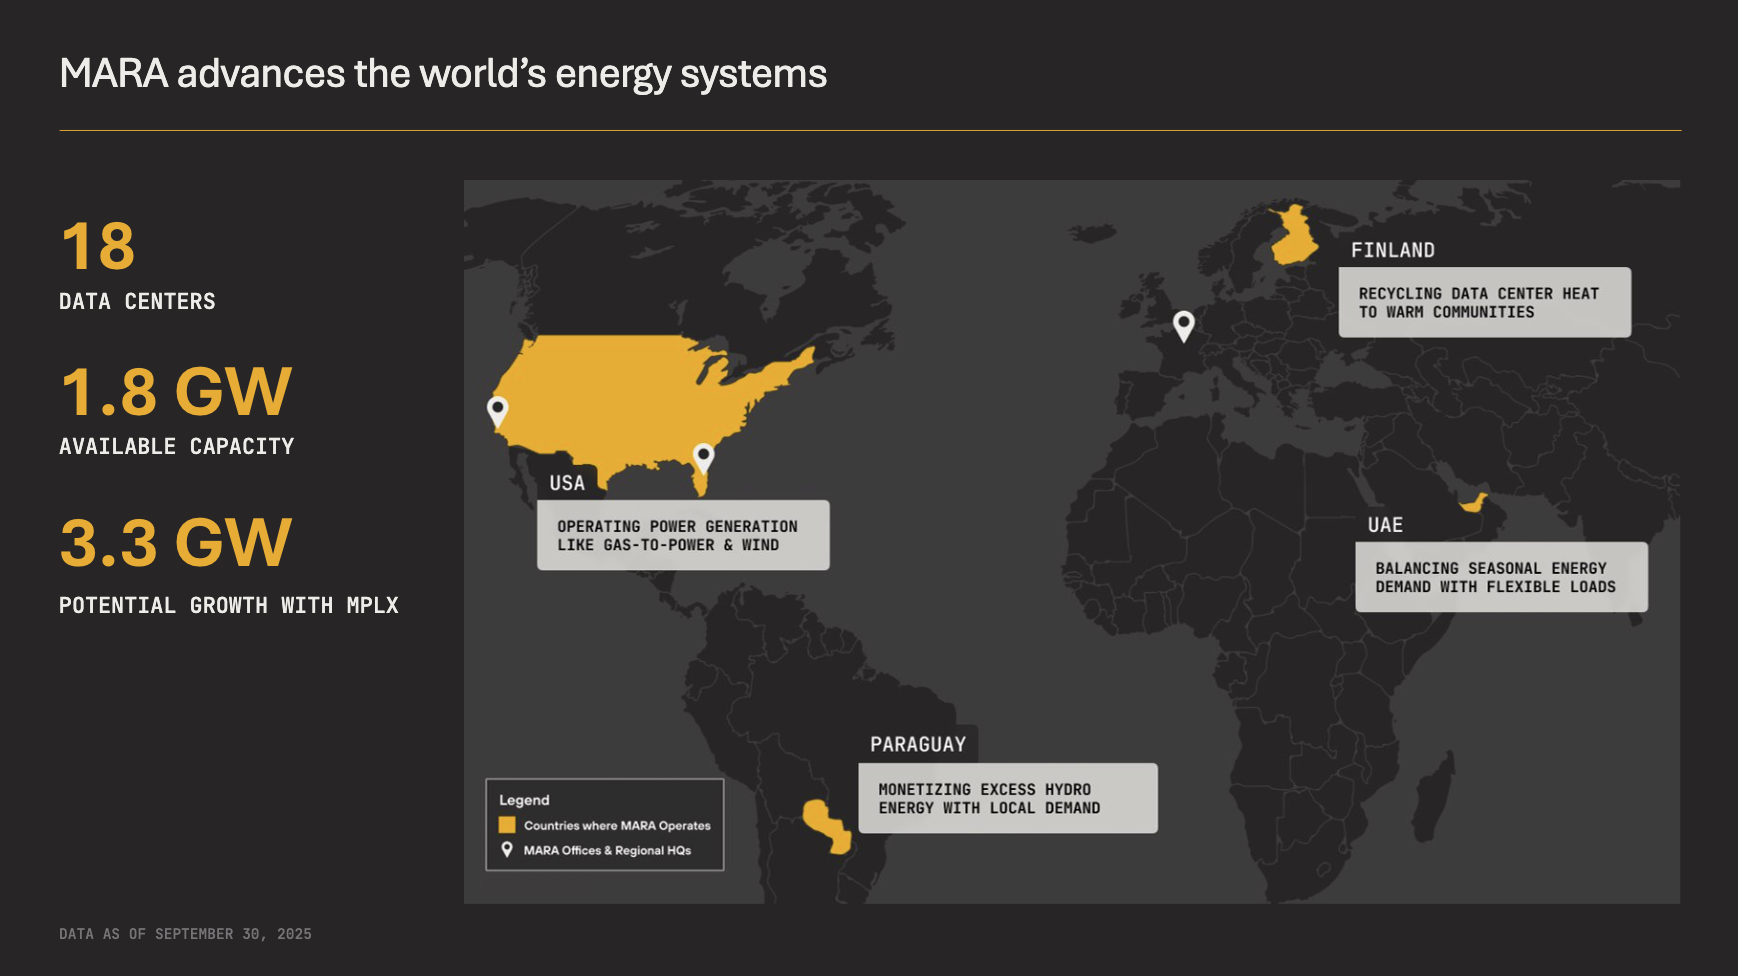This screenshot has height=976, width=1738.
Task: Click the "3.3 GW" figure
Action: tap(176, 542)
